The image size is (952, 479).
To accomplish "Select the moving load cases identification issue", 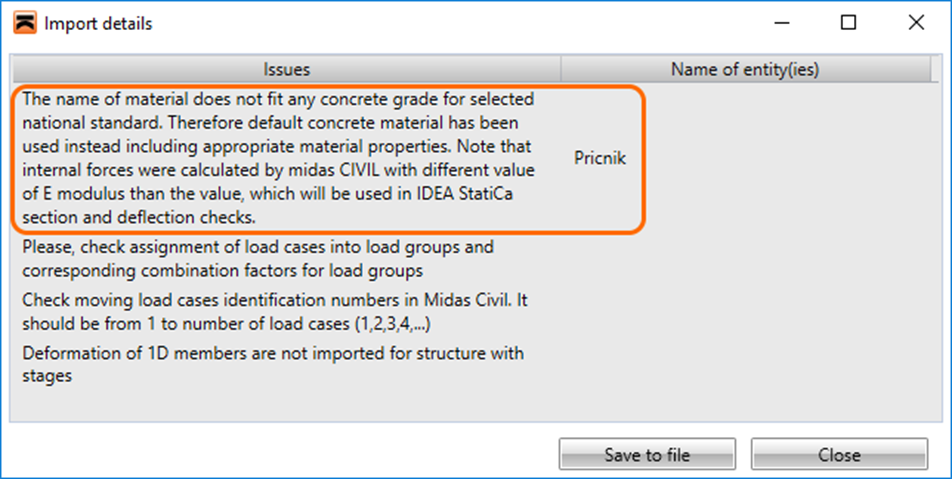I will (x=270, y=310).
